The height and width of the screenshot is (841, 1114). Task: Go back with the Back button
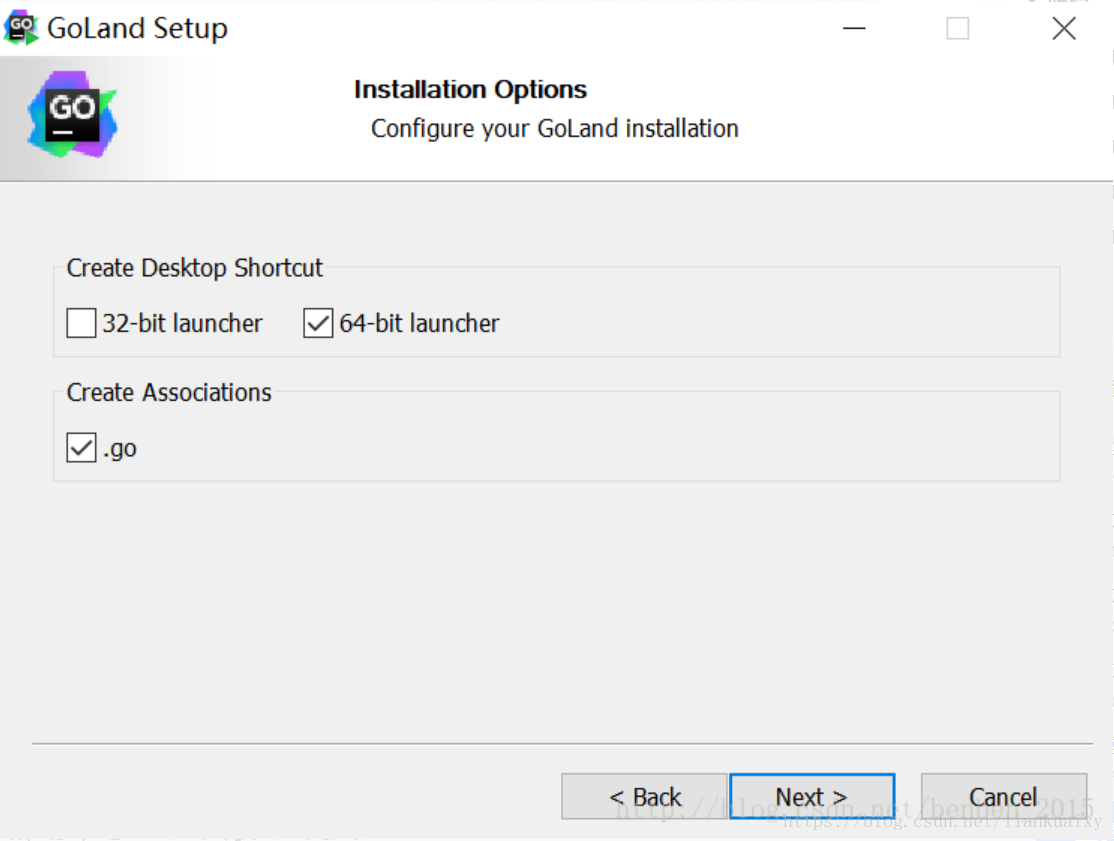(x=644, y=797)
